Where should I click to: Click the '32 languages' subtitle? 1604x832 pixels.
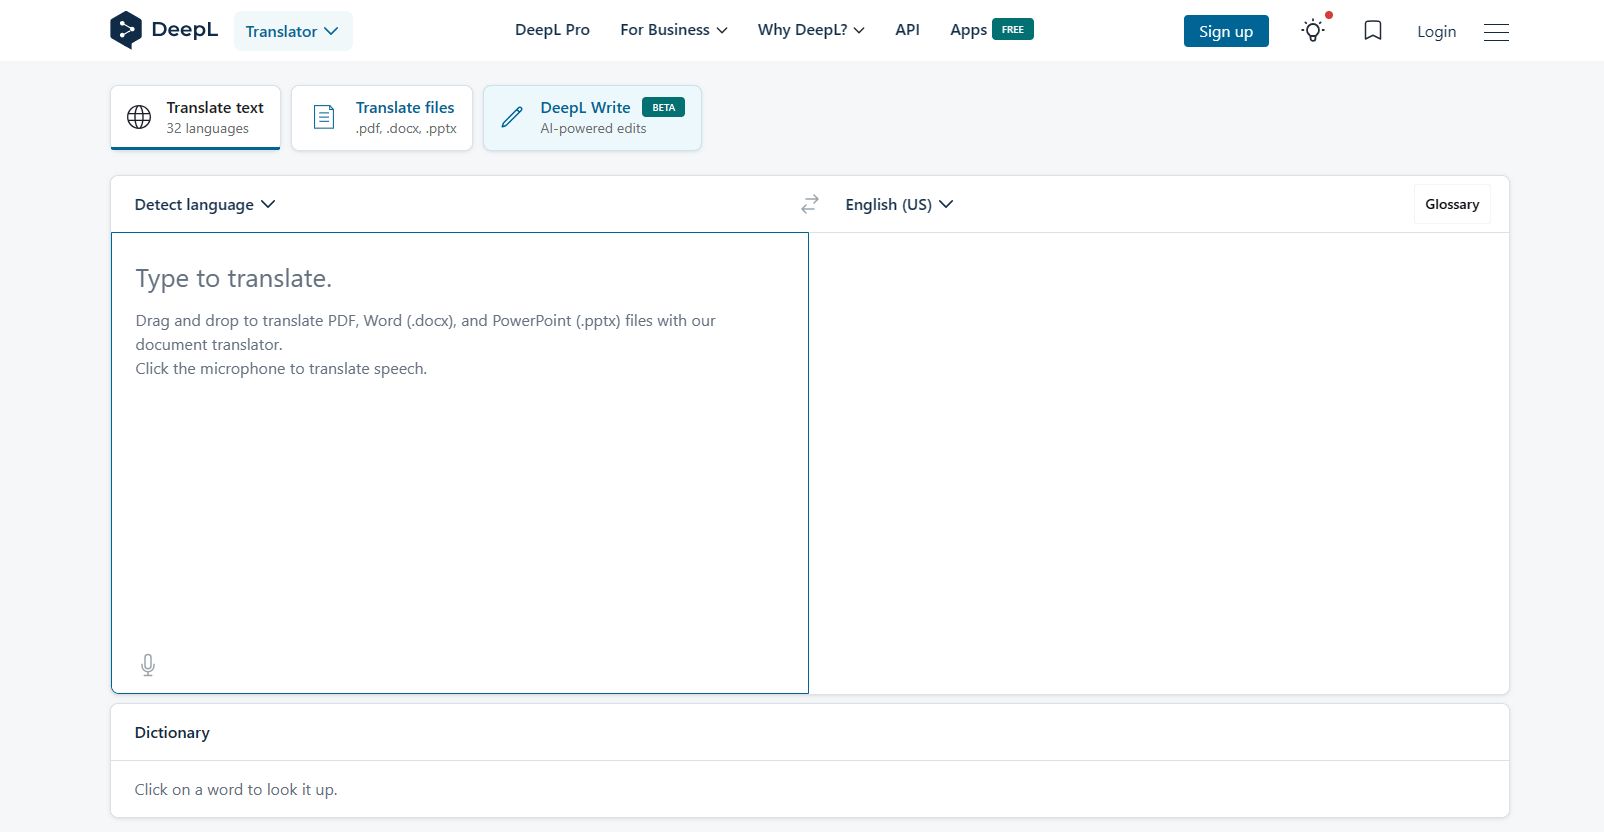coord(207,129)
